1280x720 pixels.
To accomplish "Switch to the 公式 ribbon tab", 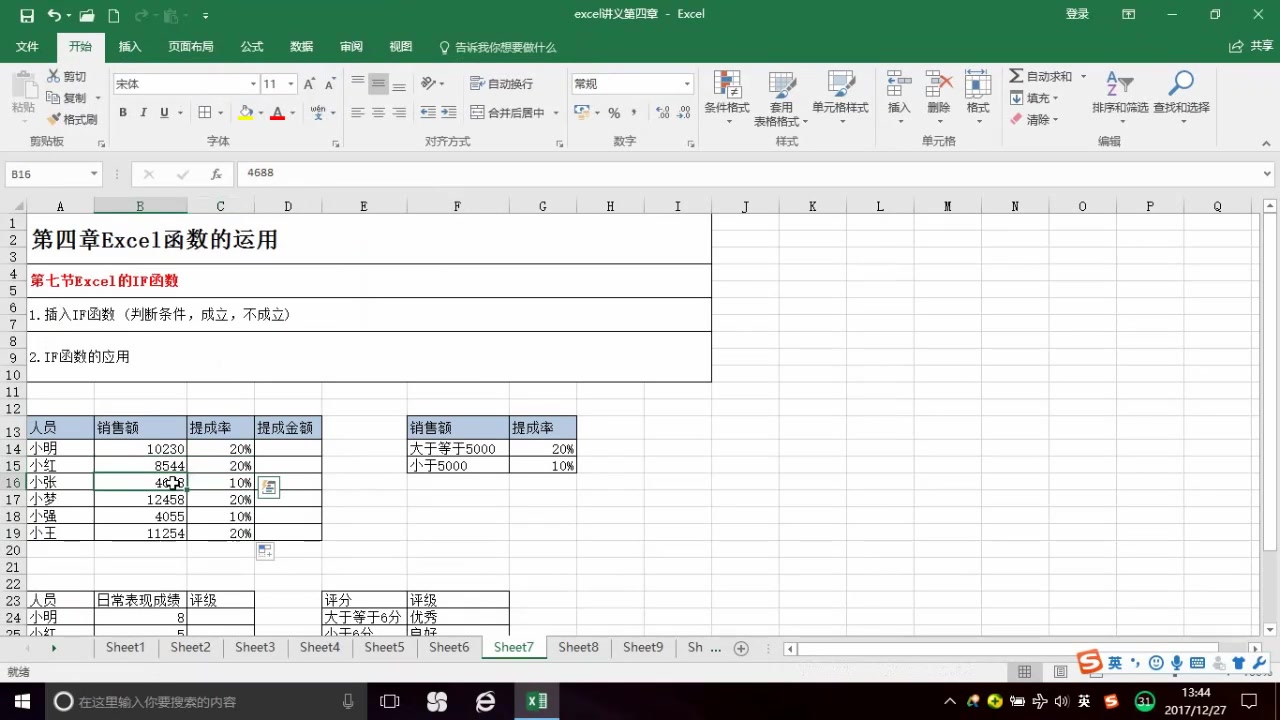I will 251,46.
